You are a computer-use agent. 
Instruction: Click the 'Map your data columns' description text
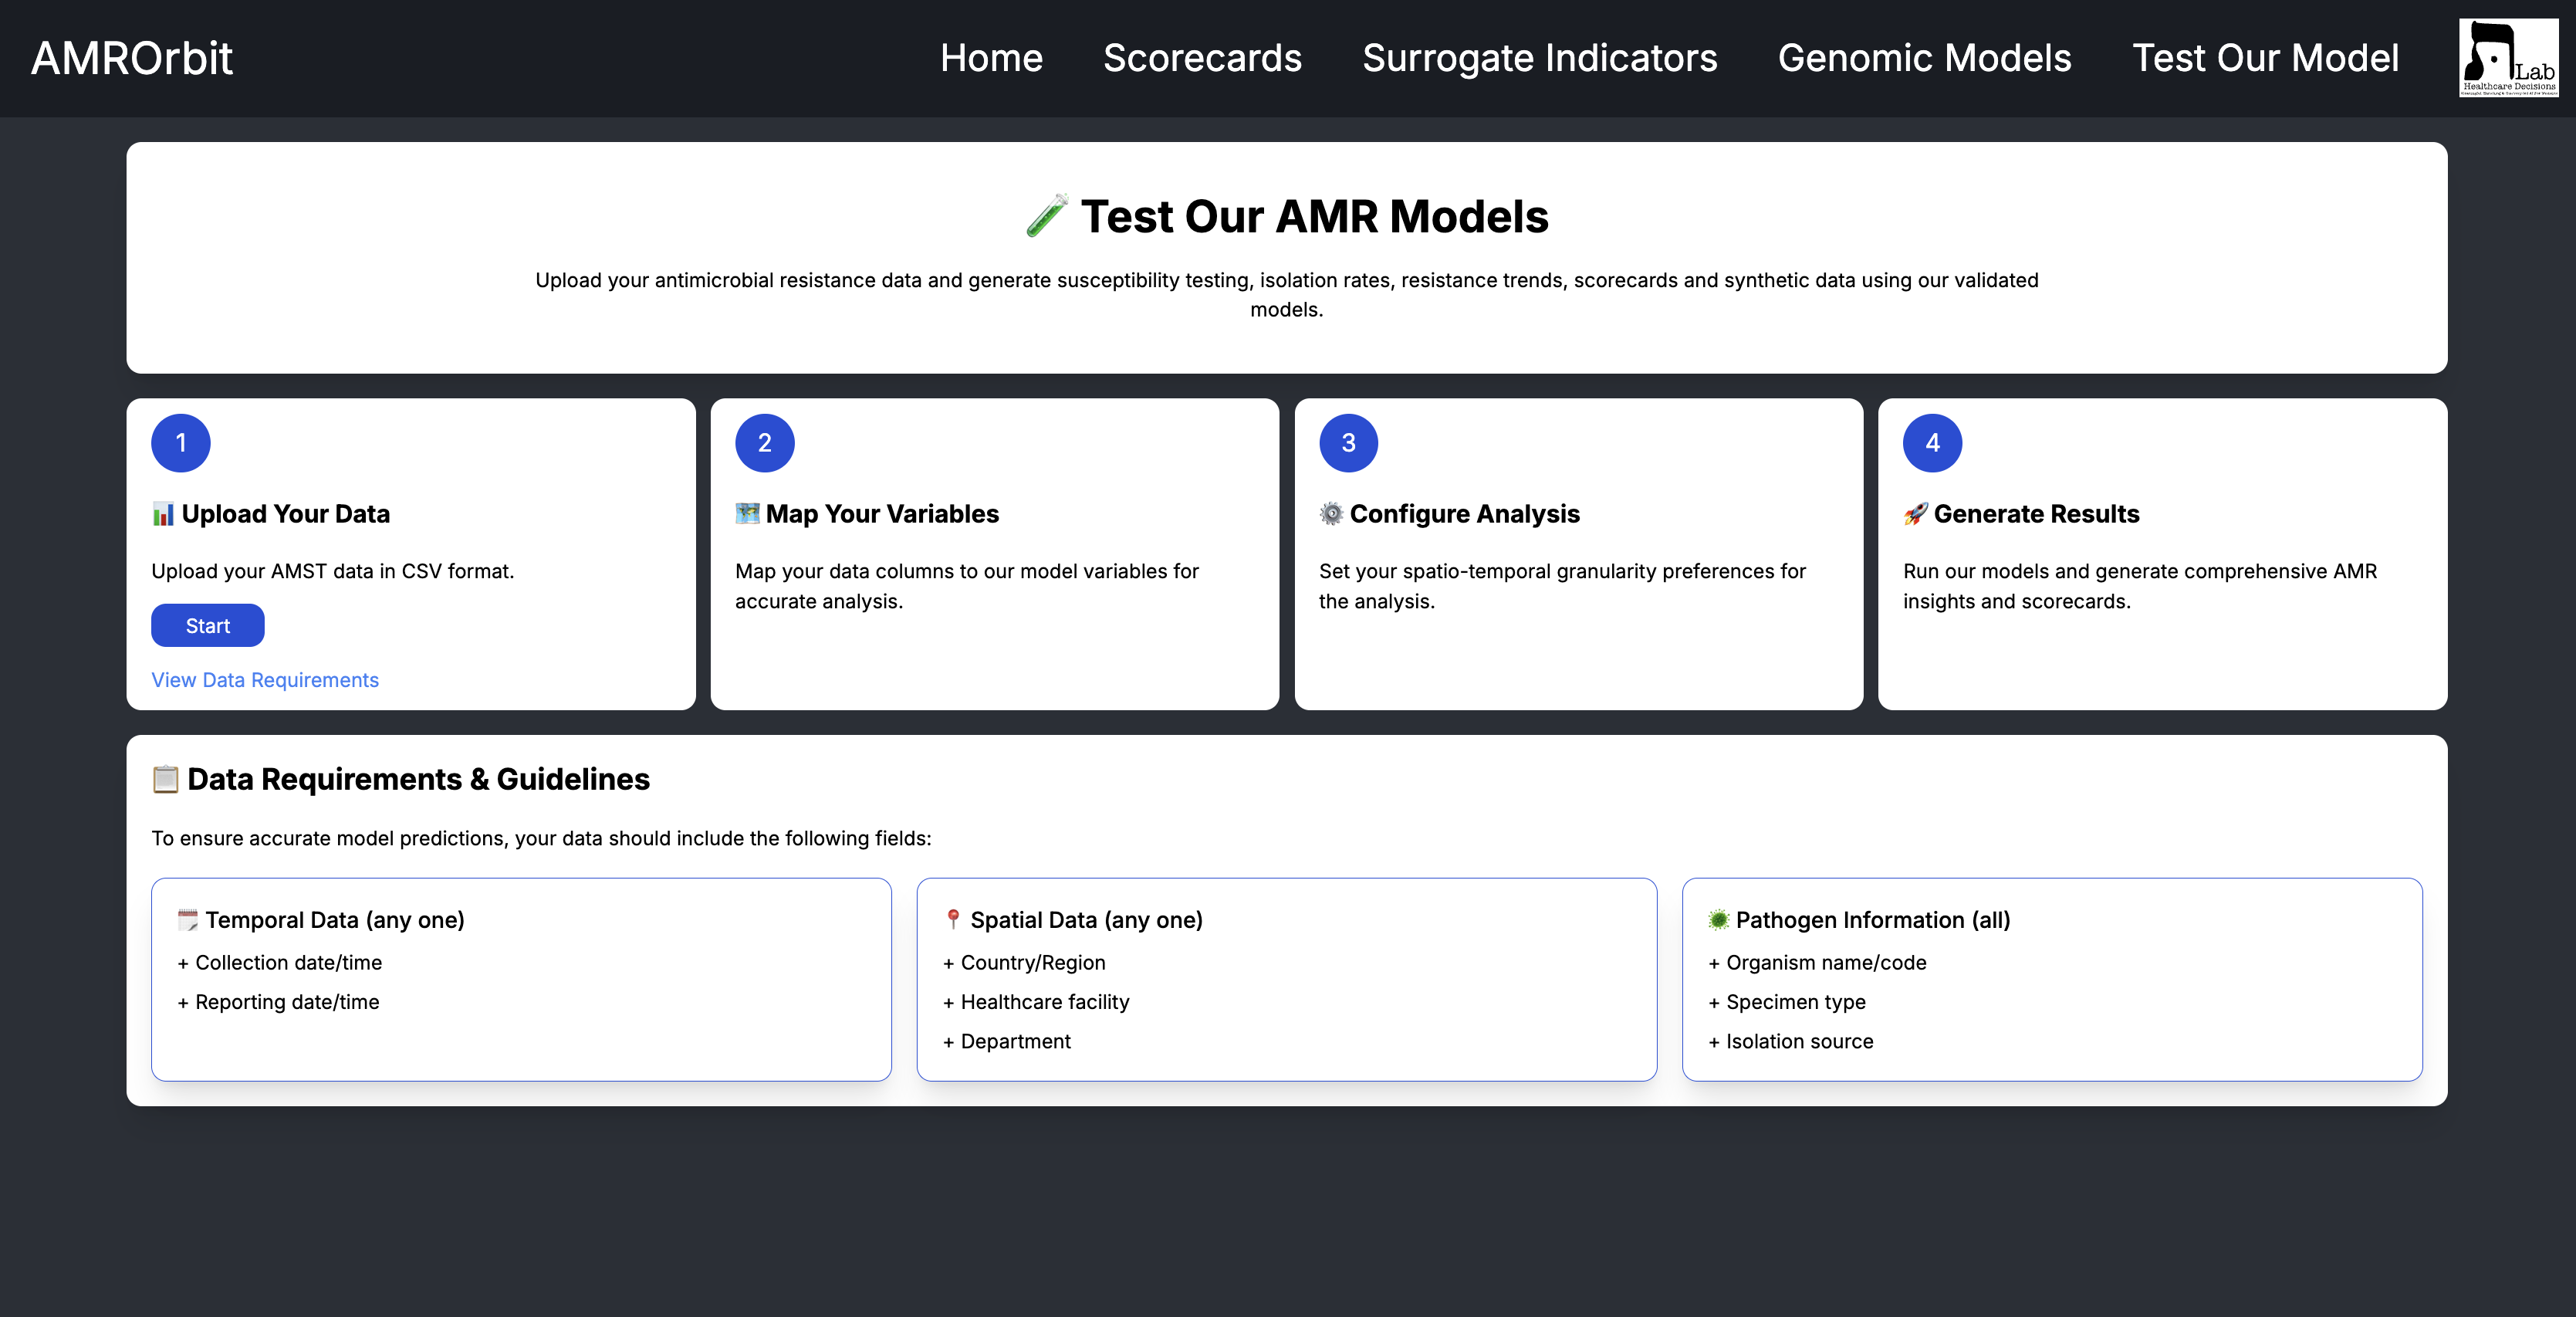(967, 586)
